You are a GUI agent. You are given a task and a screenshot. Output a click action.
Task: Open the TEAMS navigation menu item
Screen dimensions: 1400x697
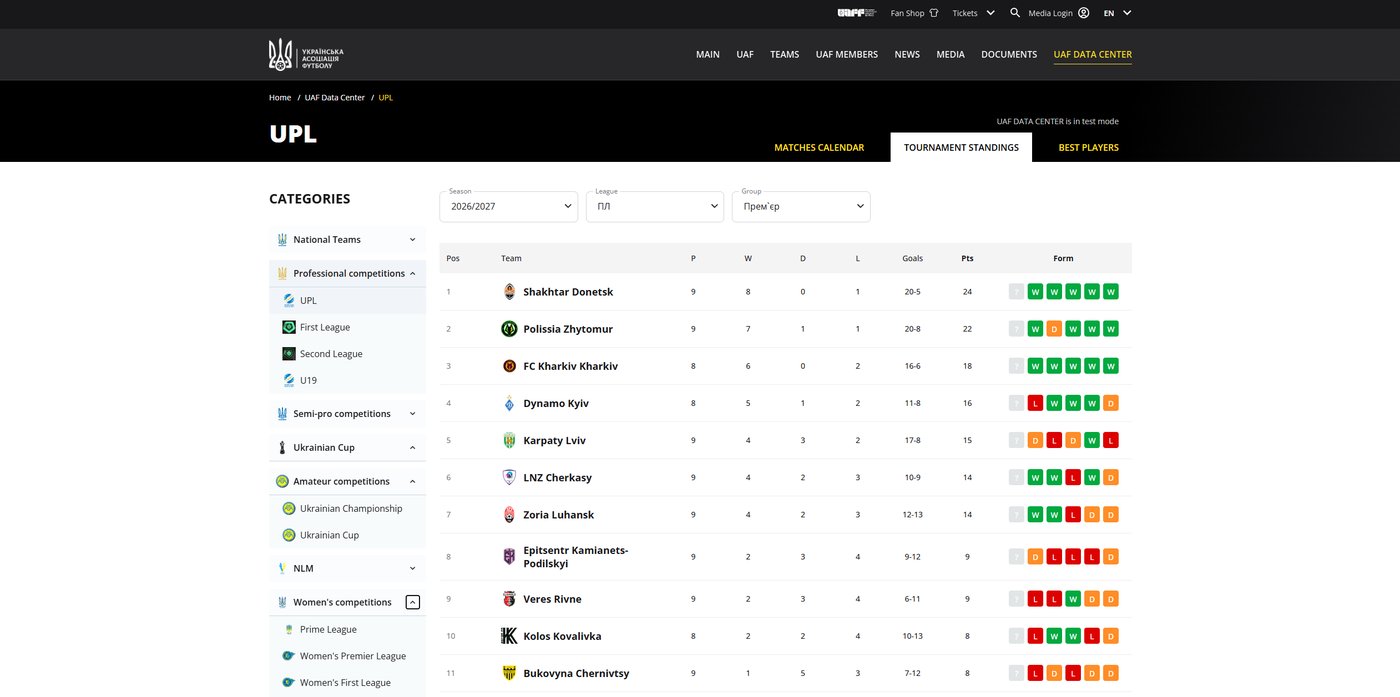click(785, 54)
